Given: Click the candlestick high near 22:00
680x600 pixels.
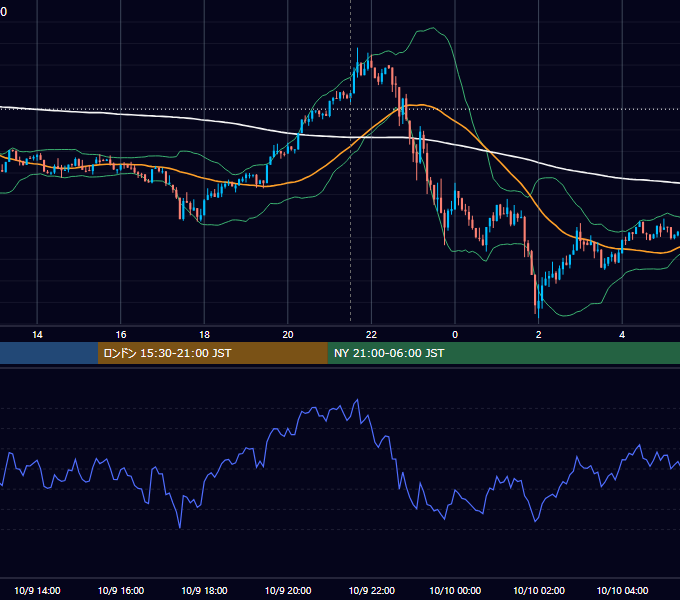Looking at the screenshot, I should click(357, 49).
